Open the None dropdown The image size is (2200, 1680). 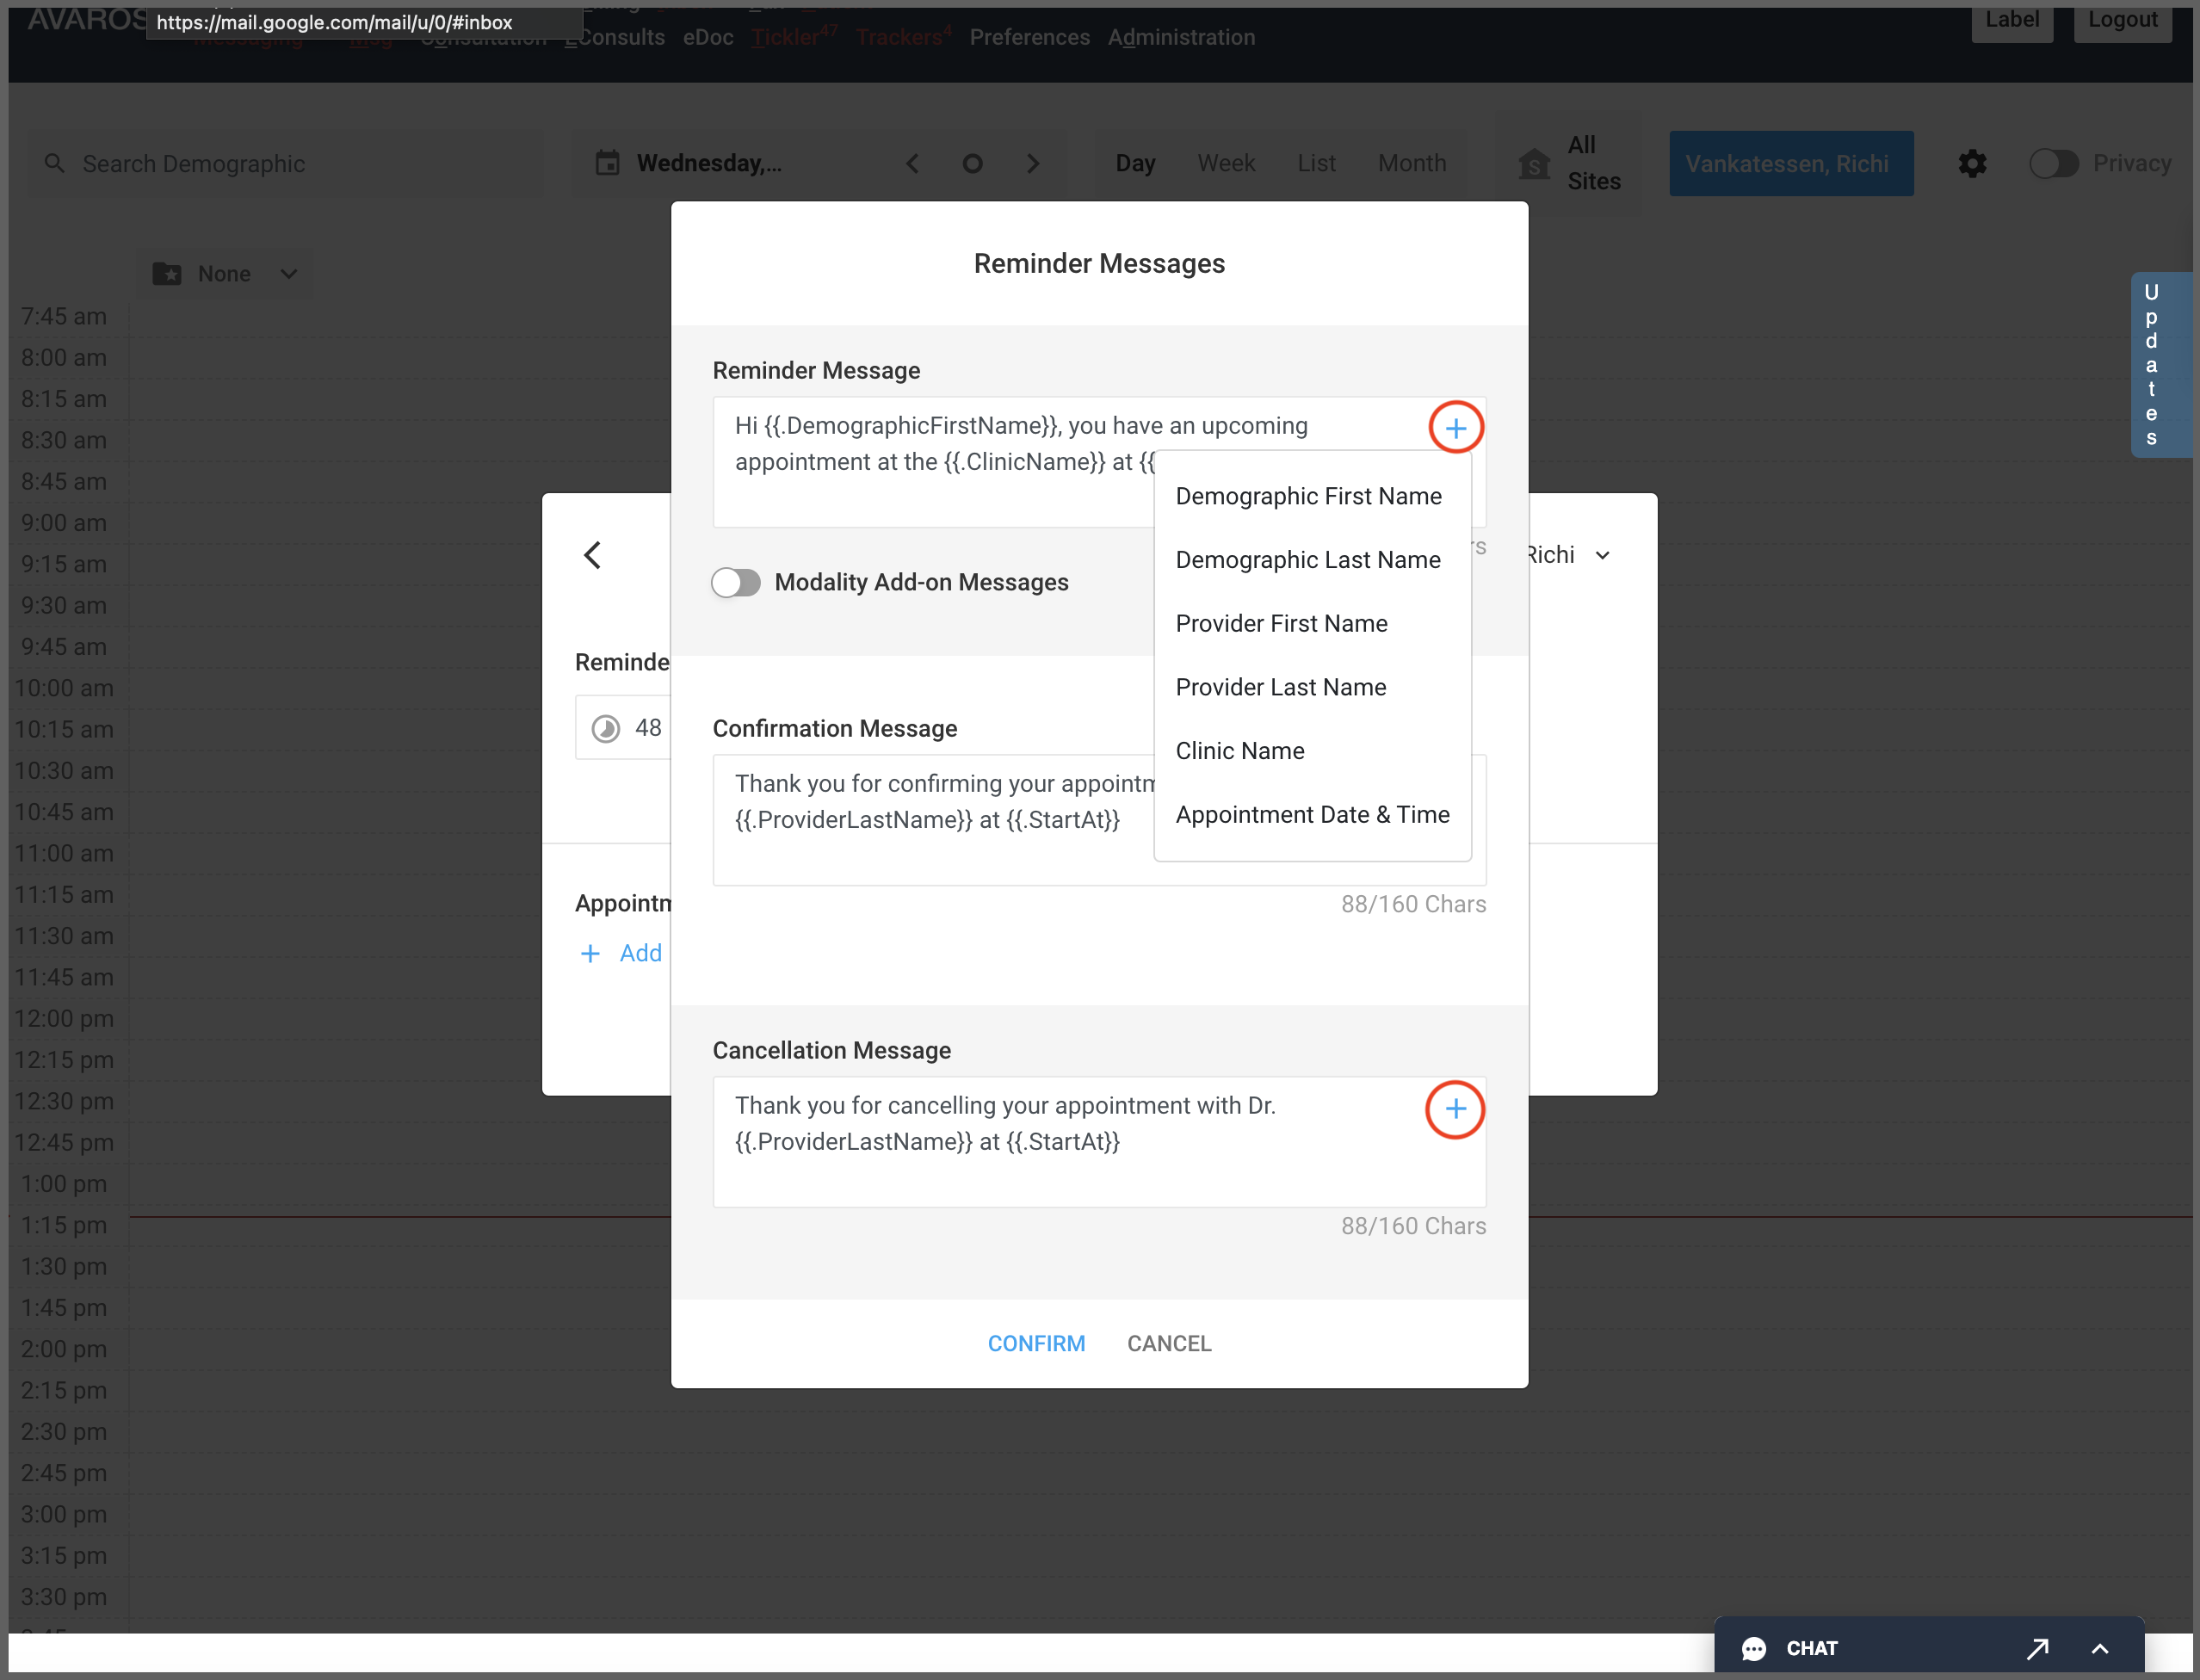point(225,274)
